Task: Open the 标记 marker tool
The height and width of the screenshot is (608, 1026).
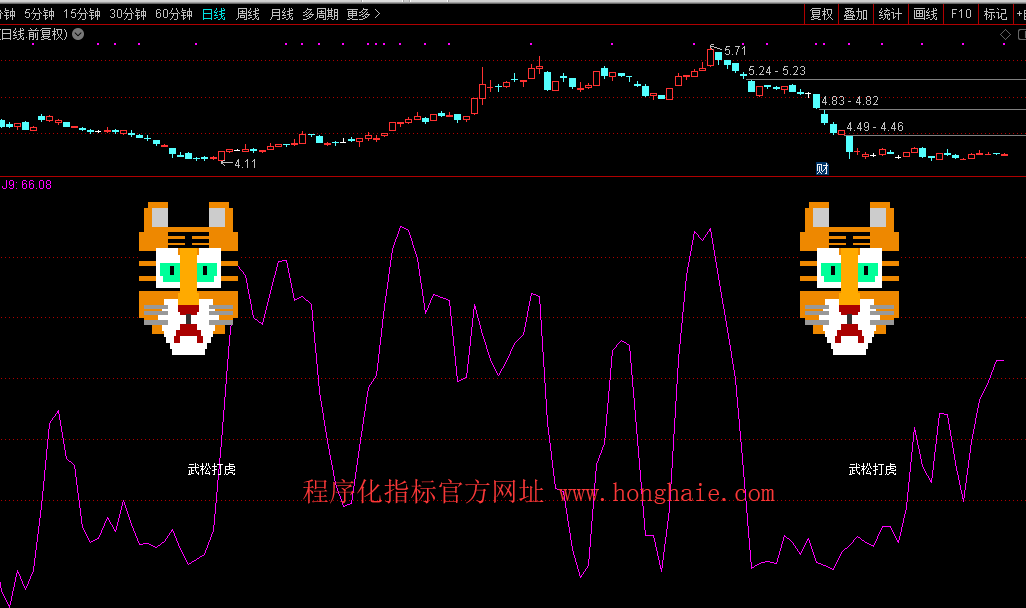Action: [995, 14]
